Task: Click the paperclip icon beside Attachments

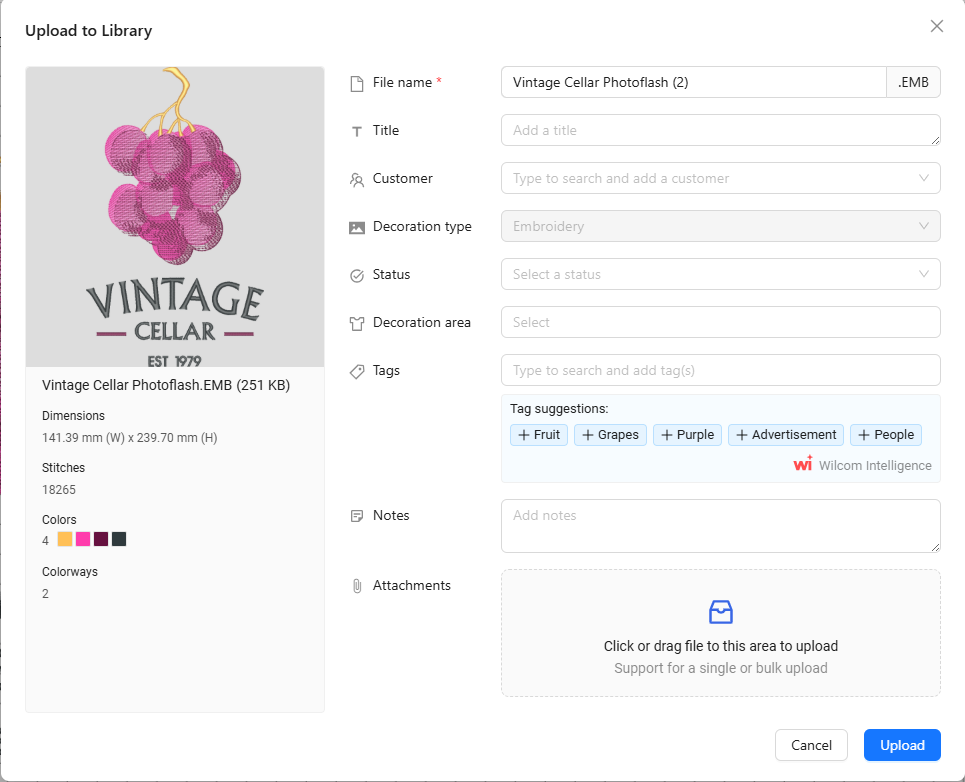Action: pos(356,586)
